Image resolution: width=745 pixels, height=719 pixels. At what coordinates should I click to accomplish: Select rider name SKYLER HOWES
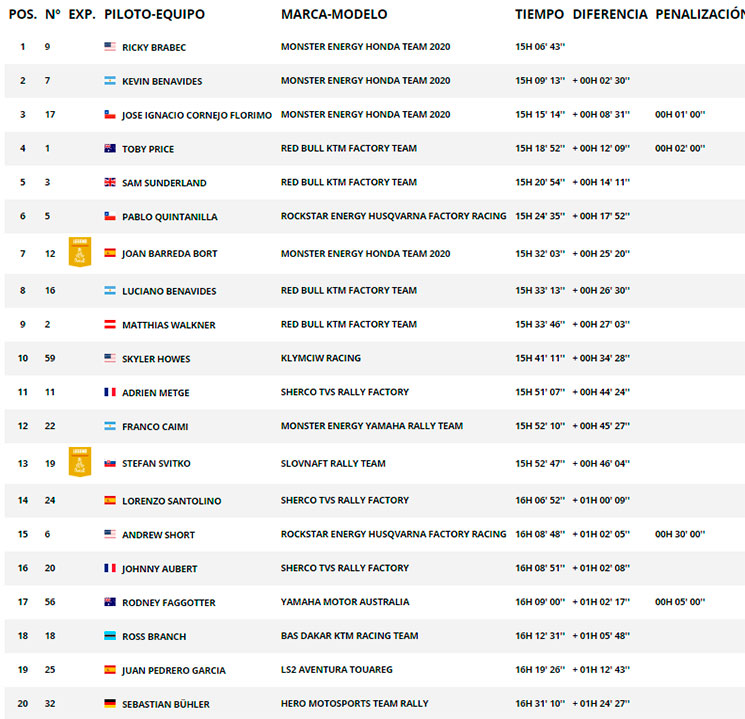pyautogui.click(x=156, y=359)
